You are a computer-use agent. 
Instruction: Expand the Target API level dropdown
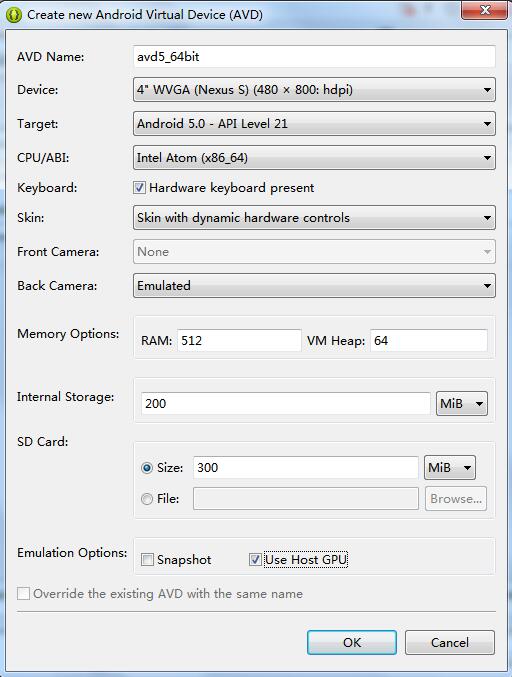pos(314,124)
